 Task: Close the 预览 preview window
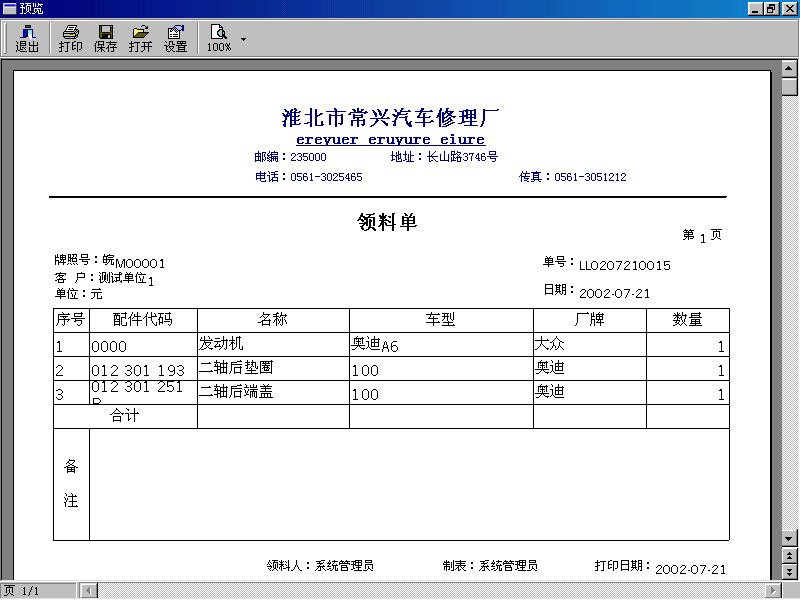tap(789, 9)
